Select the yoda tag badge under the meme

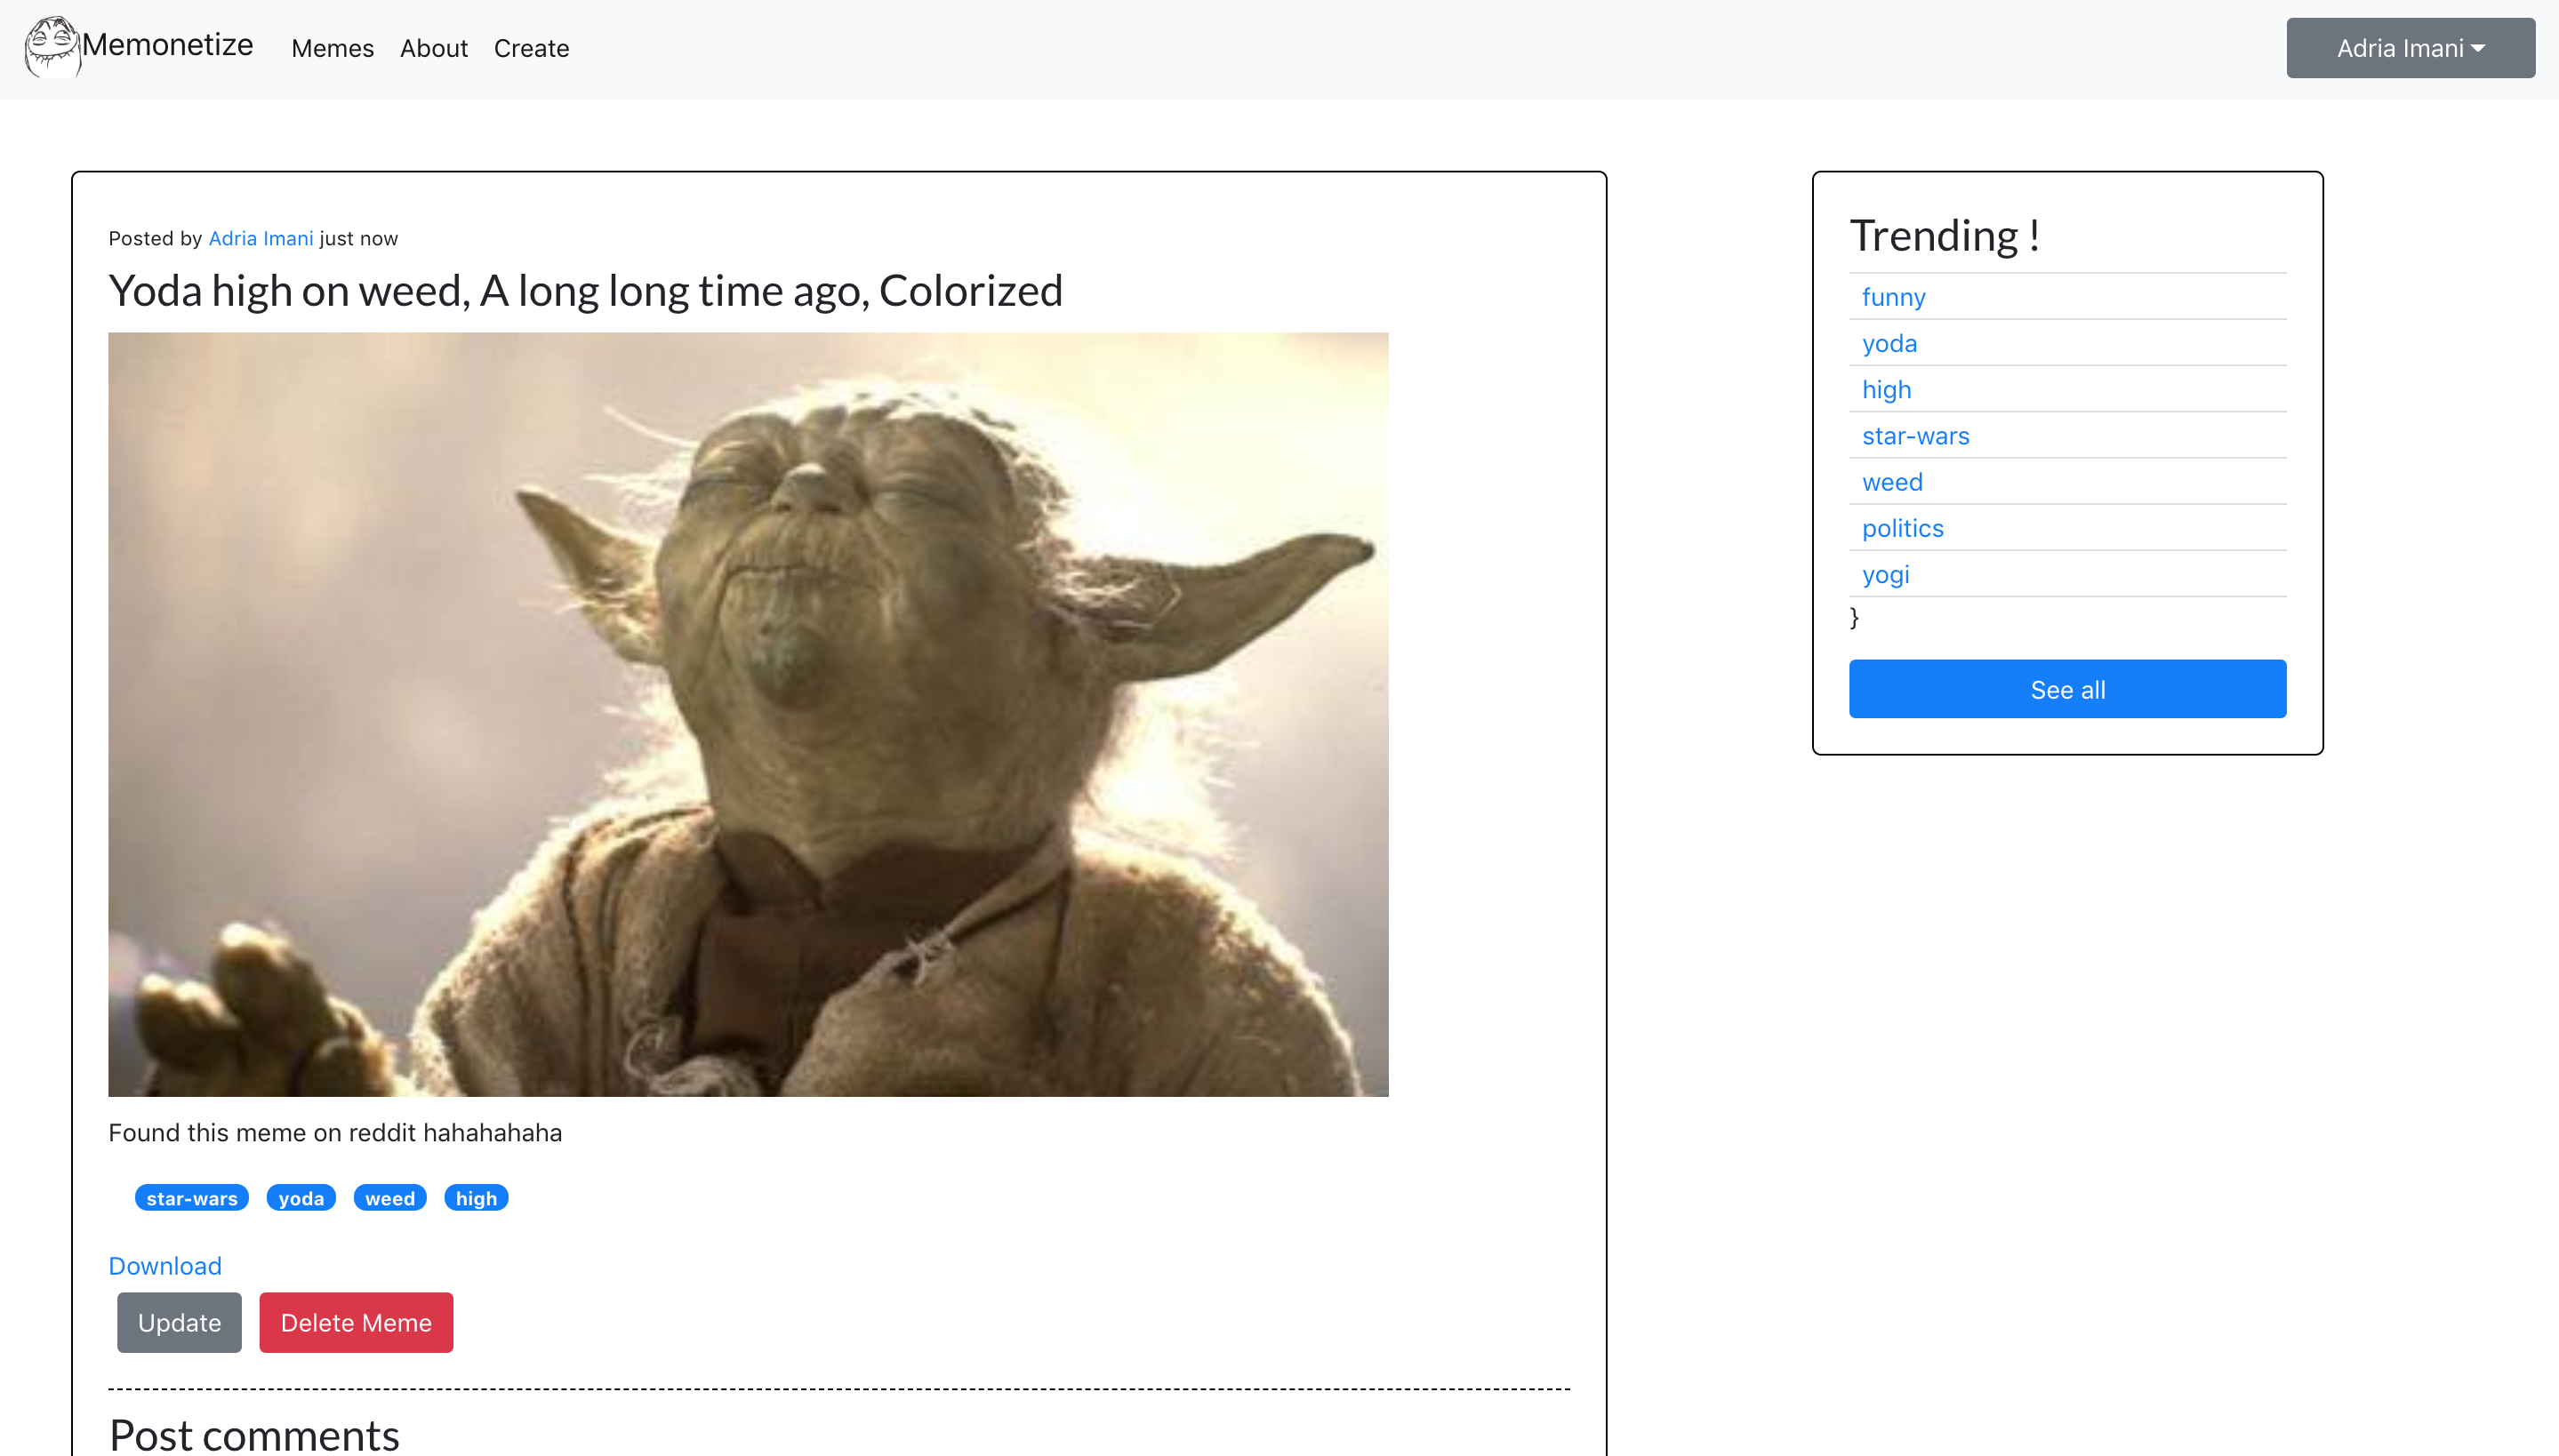click(x=301, y=1198)
